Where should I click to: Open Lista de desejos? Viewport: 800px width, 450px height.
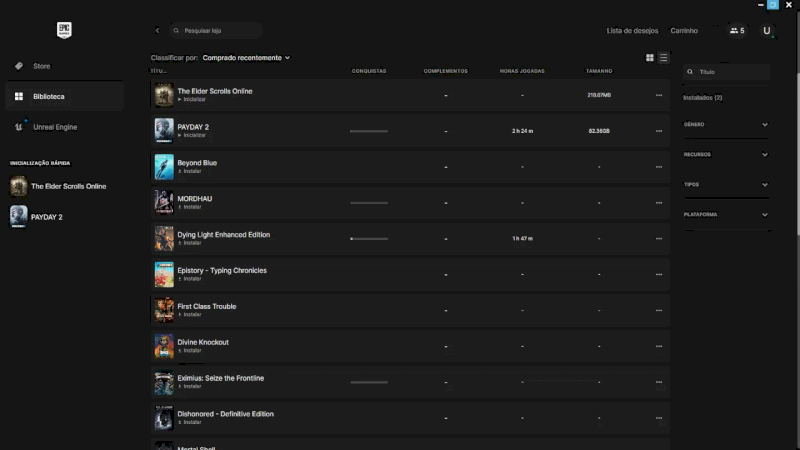[x=632, y=31]
